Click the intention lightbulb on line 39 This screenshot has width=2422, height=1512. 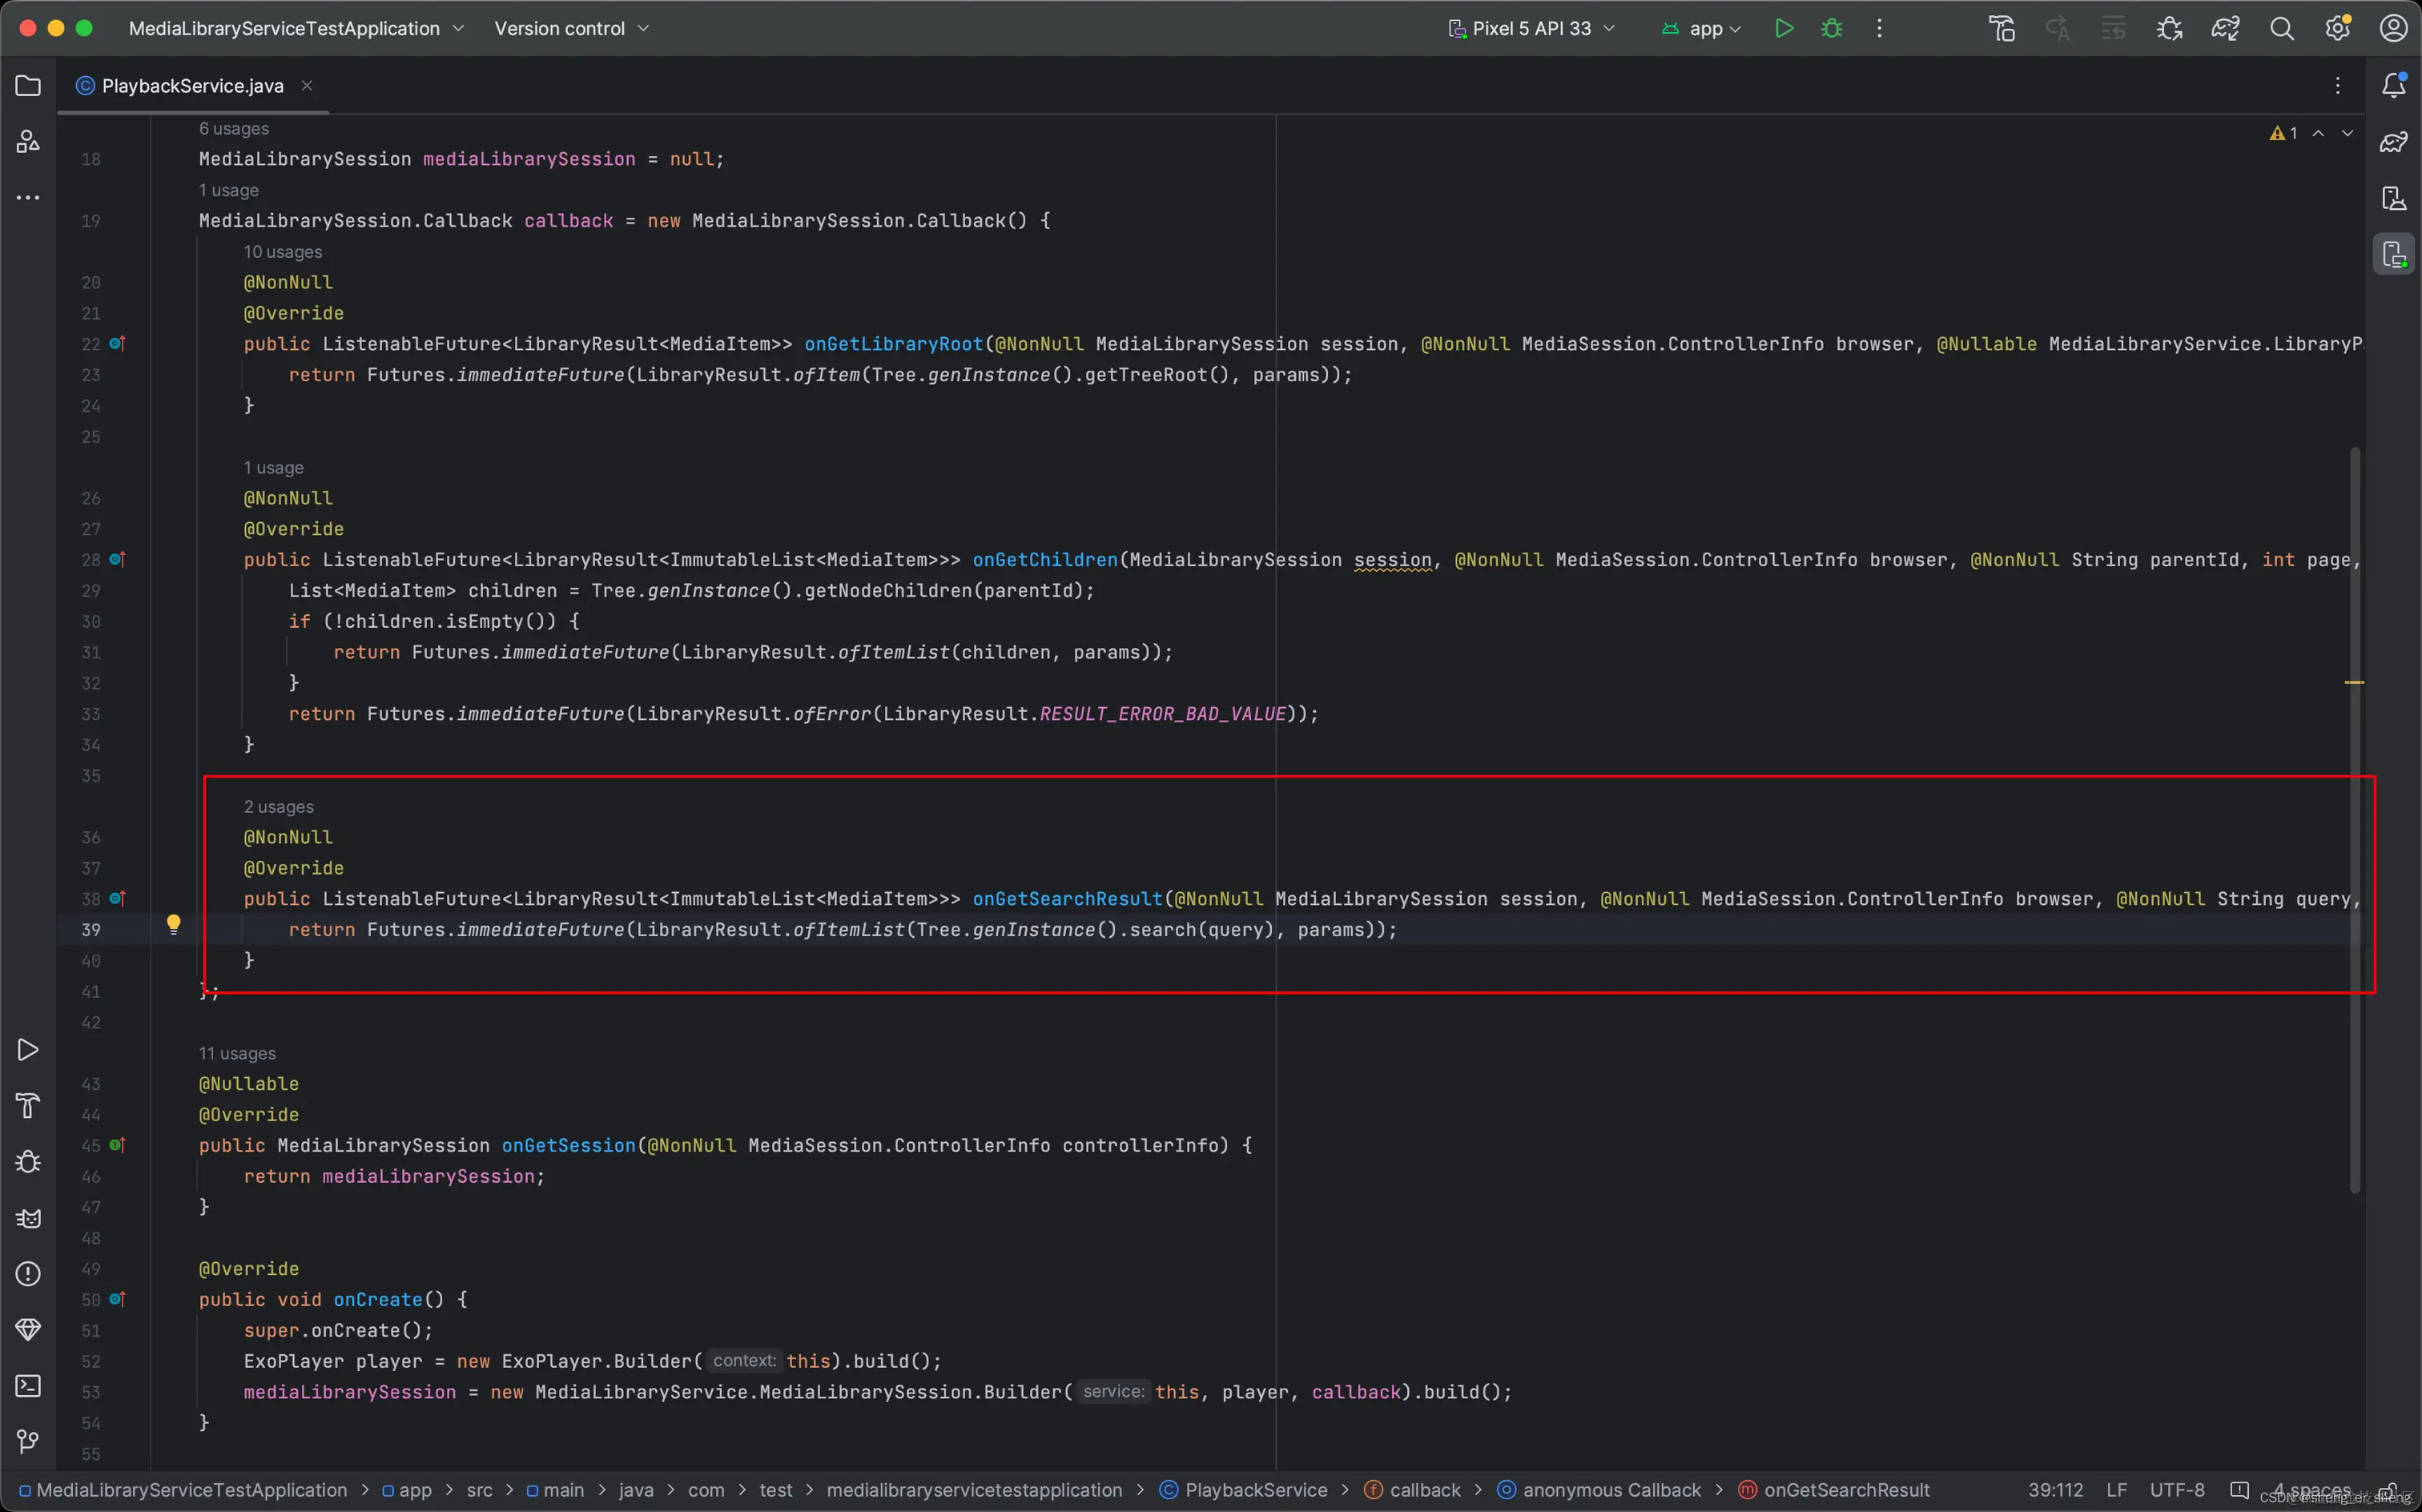pos(173,924)
